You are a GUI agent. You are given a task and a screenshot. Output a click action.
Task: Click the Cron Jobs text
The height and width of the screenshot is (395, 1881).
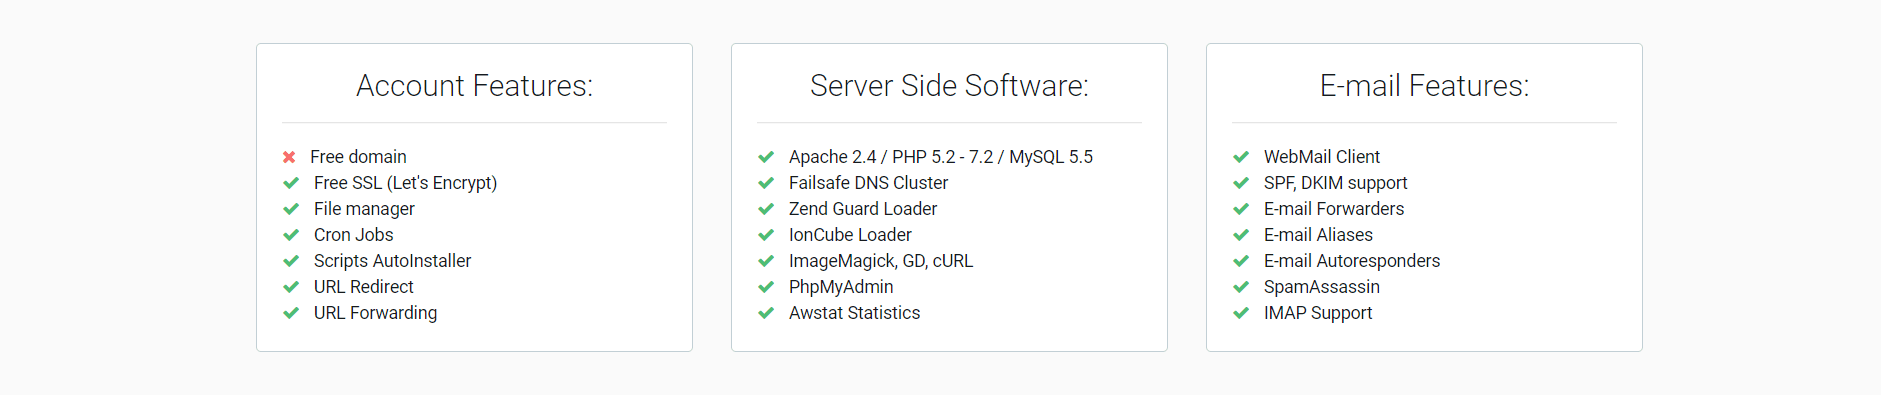(x=353, y=235)
